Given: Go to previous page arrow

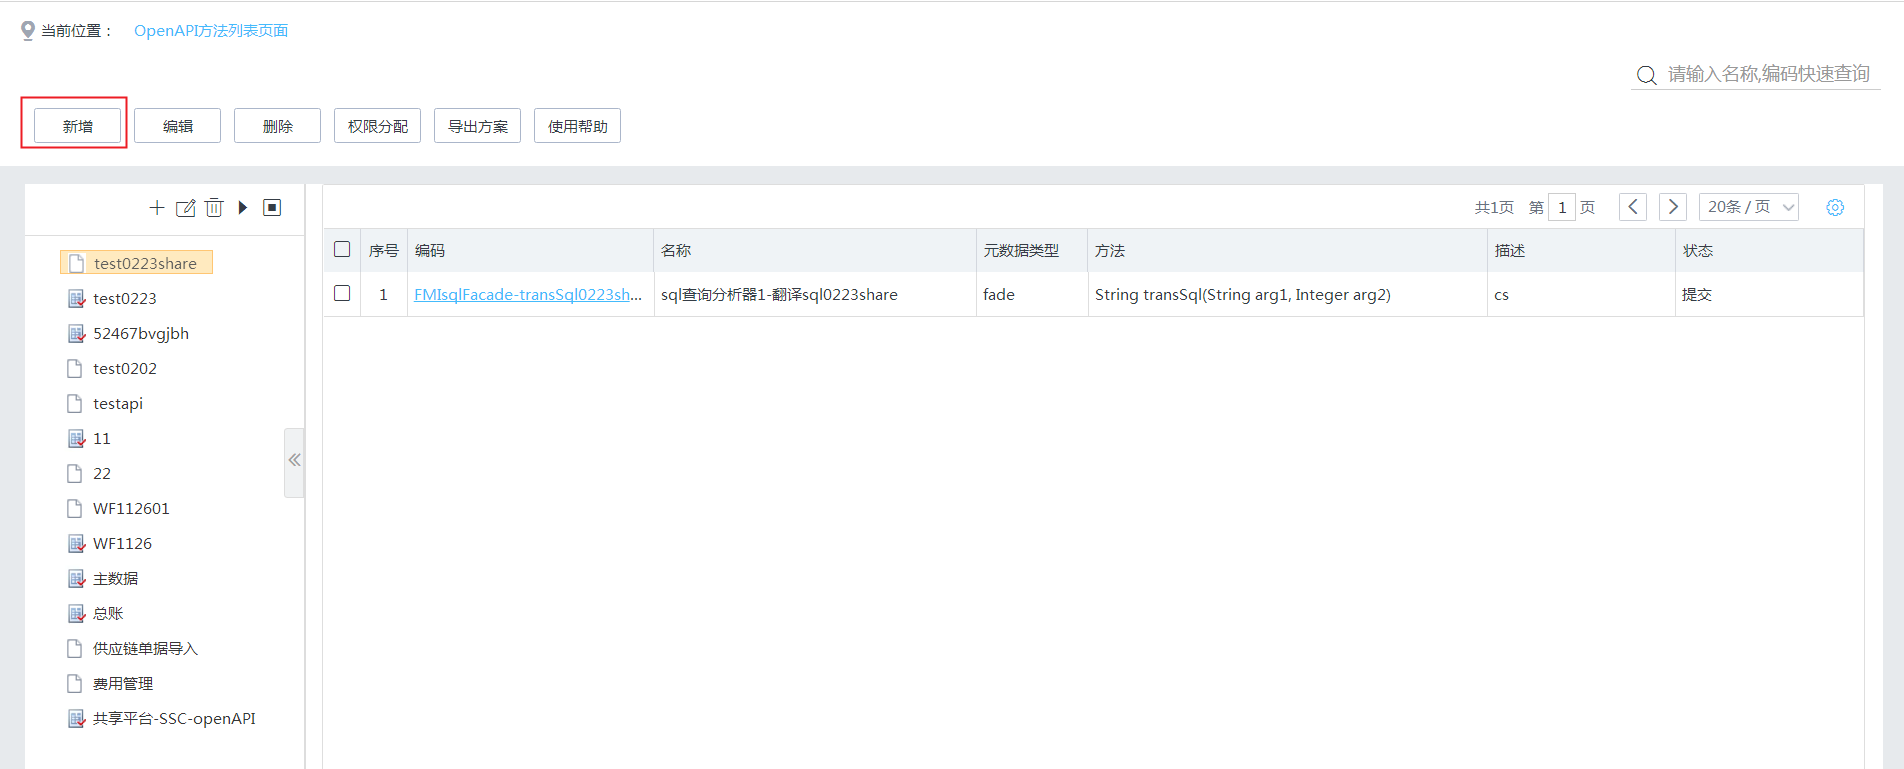Looking at the screenshot, I should [x=1632, y=207].
